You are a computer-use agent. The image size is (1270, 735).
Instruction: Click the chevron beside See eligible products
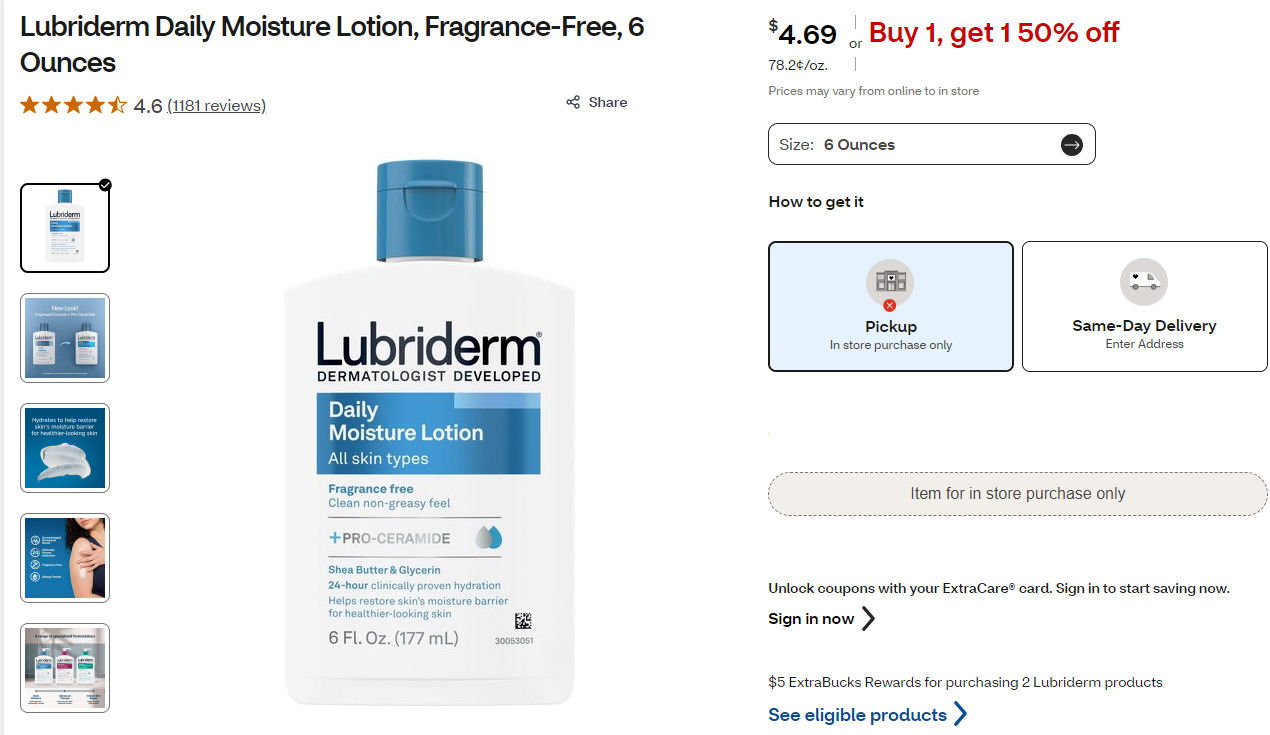(960, 714)
